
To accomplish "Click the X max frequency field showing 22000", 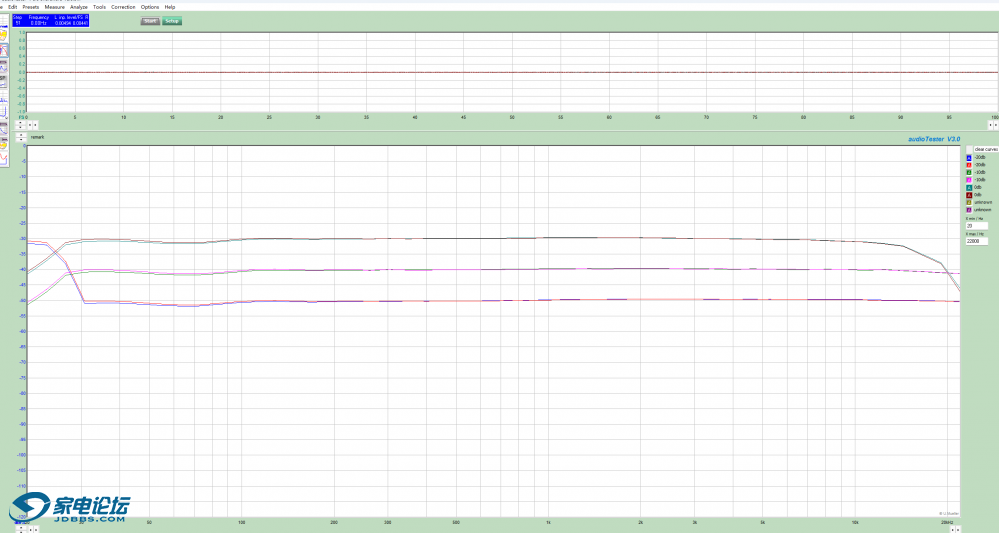I will click(x=977, y=241).
